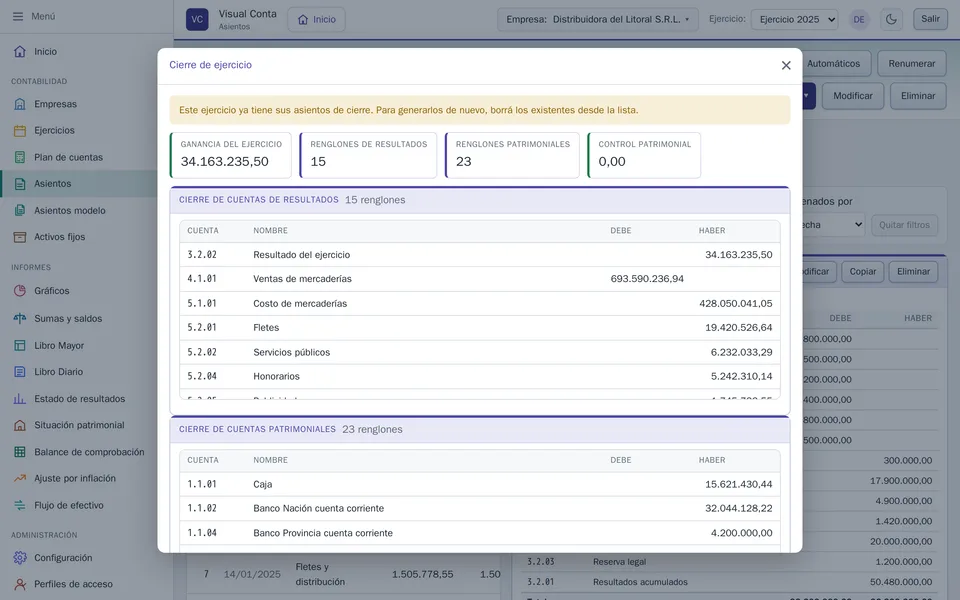Select the Servicios públicos row
The image size is (960, 600).
[x=479, y=352]
